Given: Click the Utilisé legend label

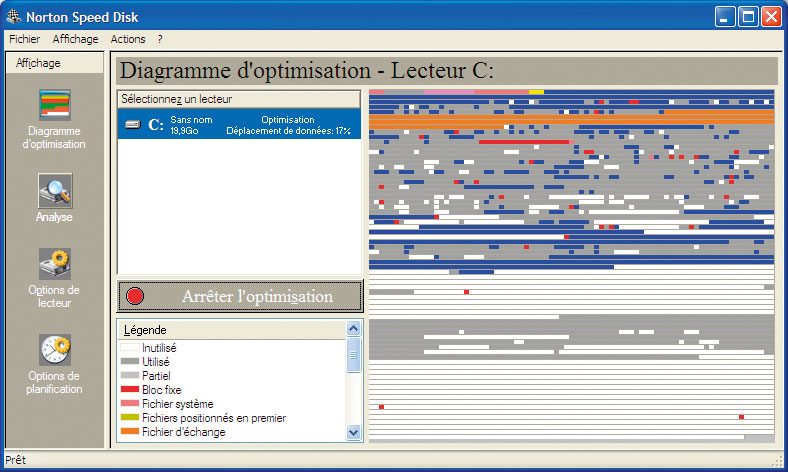Looking at the screenshot, I should coord(155,362).
